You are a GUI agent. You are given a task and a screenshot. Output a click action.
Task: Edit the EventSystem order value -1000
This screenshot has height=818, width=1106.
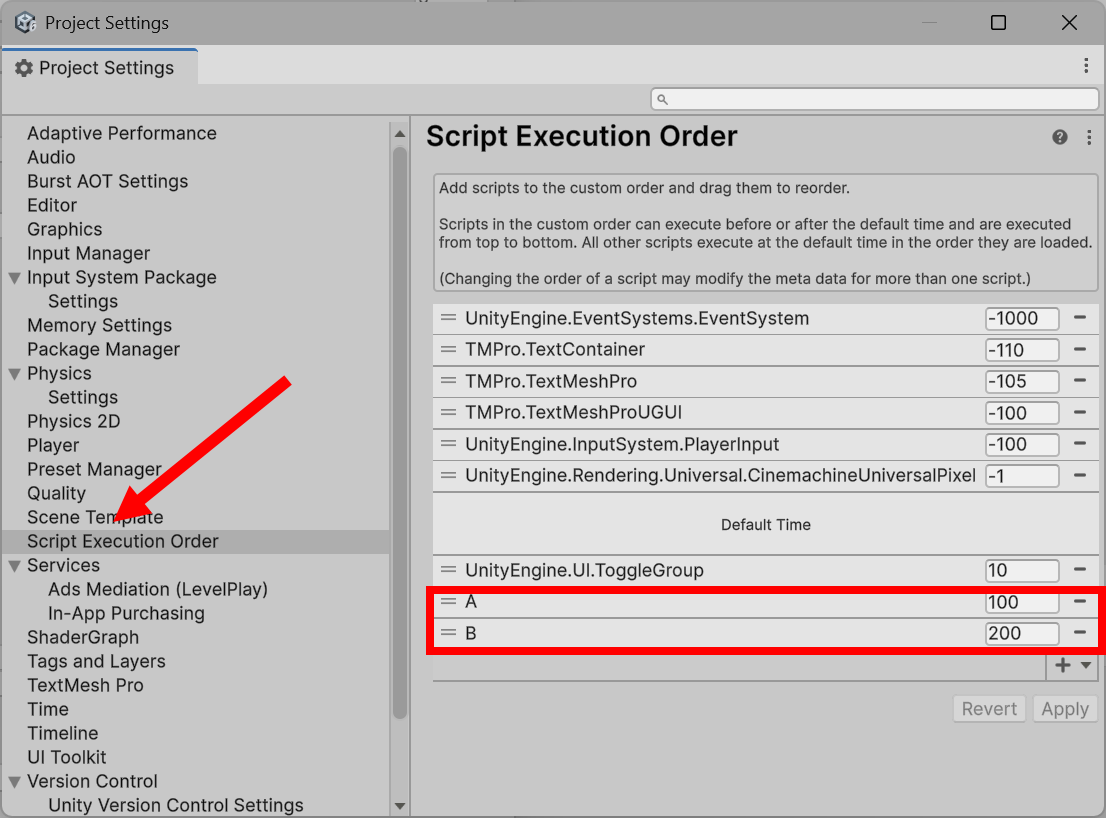click(x=1022, y=318)
